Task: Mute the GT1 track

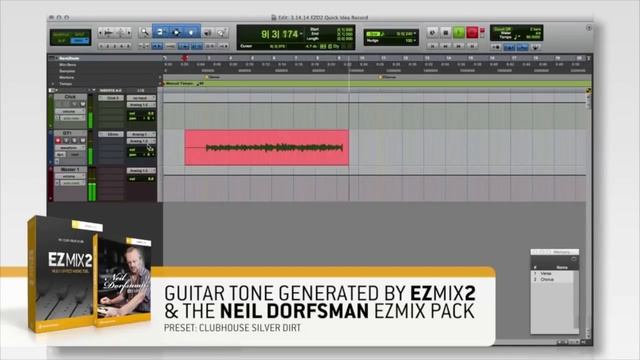Action: coord(82,140)
